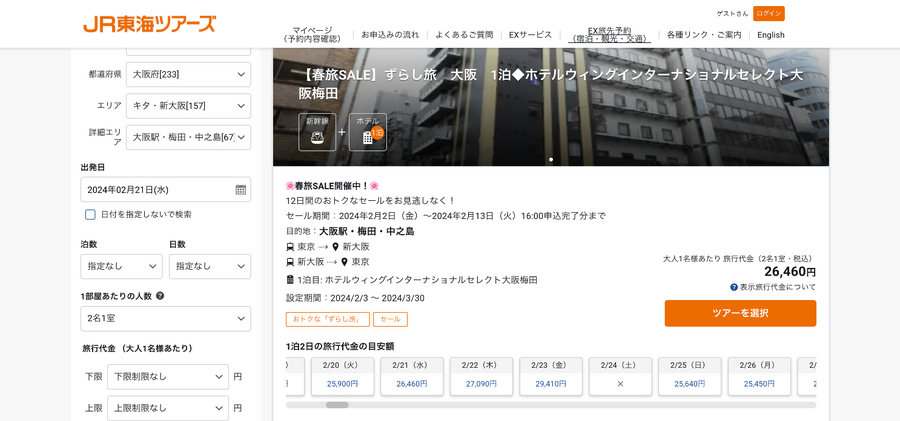Open EXサービス menu item
This screenshot has height=421, width=900.
(x=530, y=34)
